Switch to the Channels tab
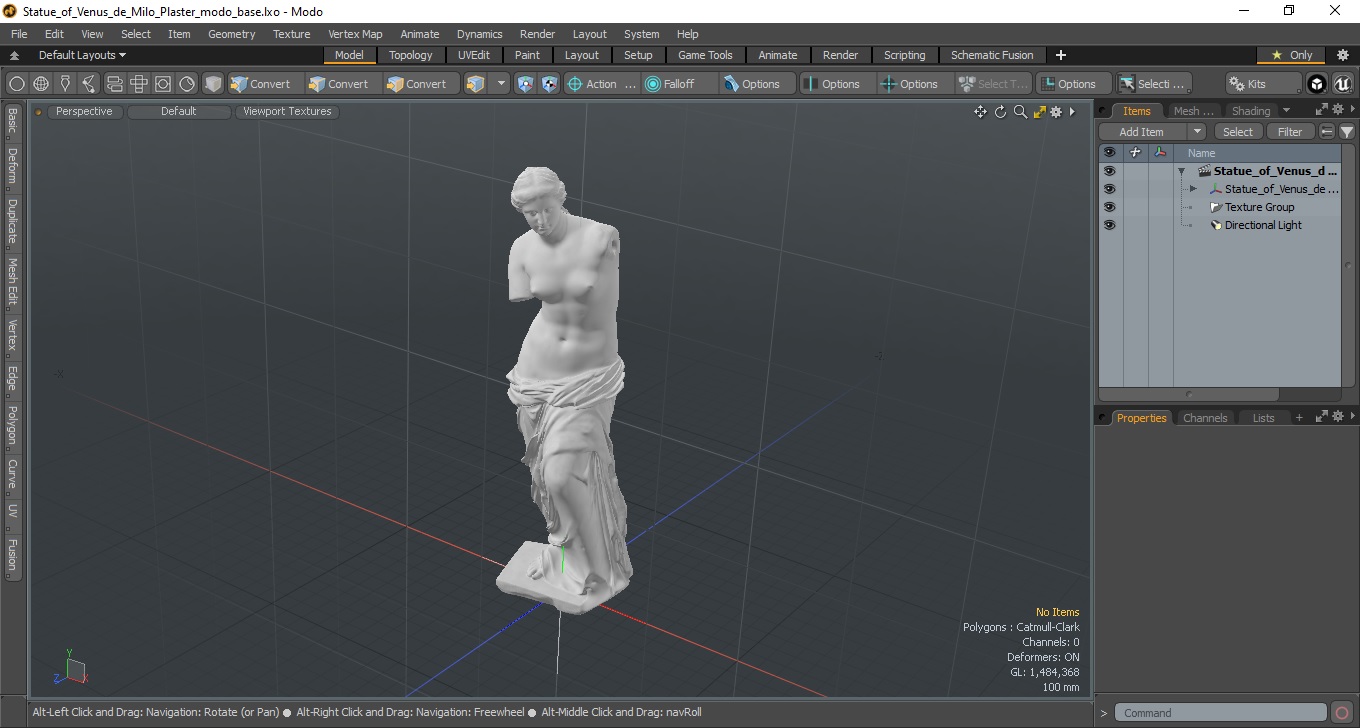The image size is (1360, 728). coord(1205,418)
